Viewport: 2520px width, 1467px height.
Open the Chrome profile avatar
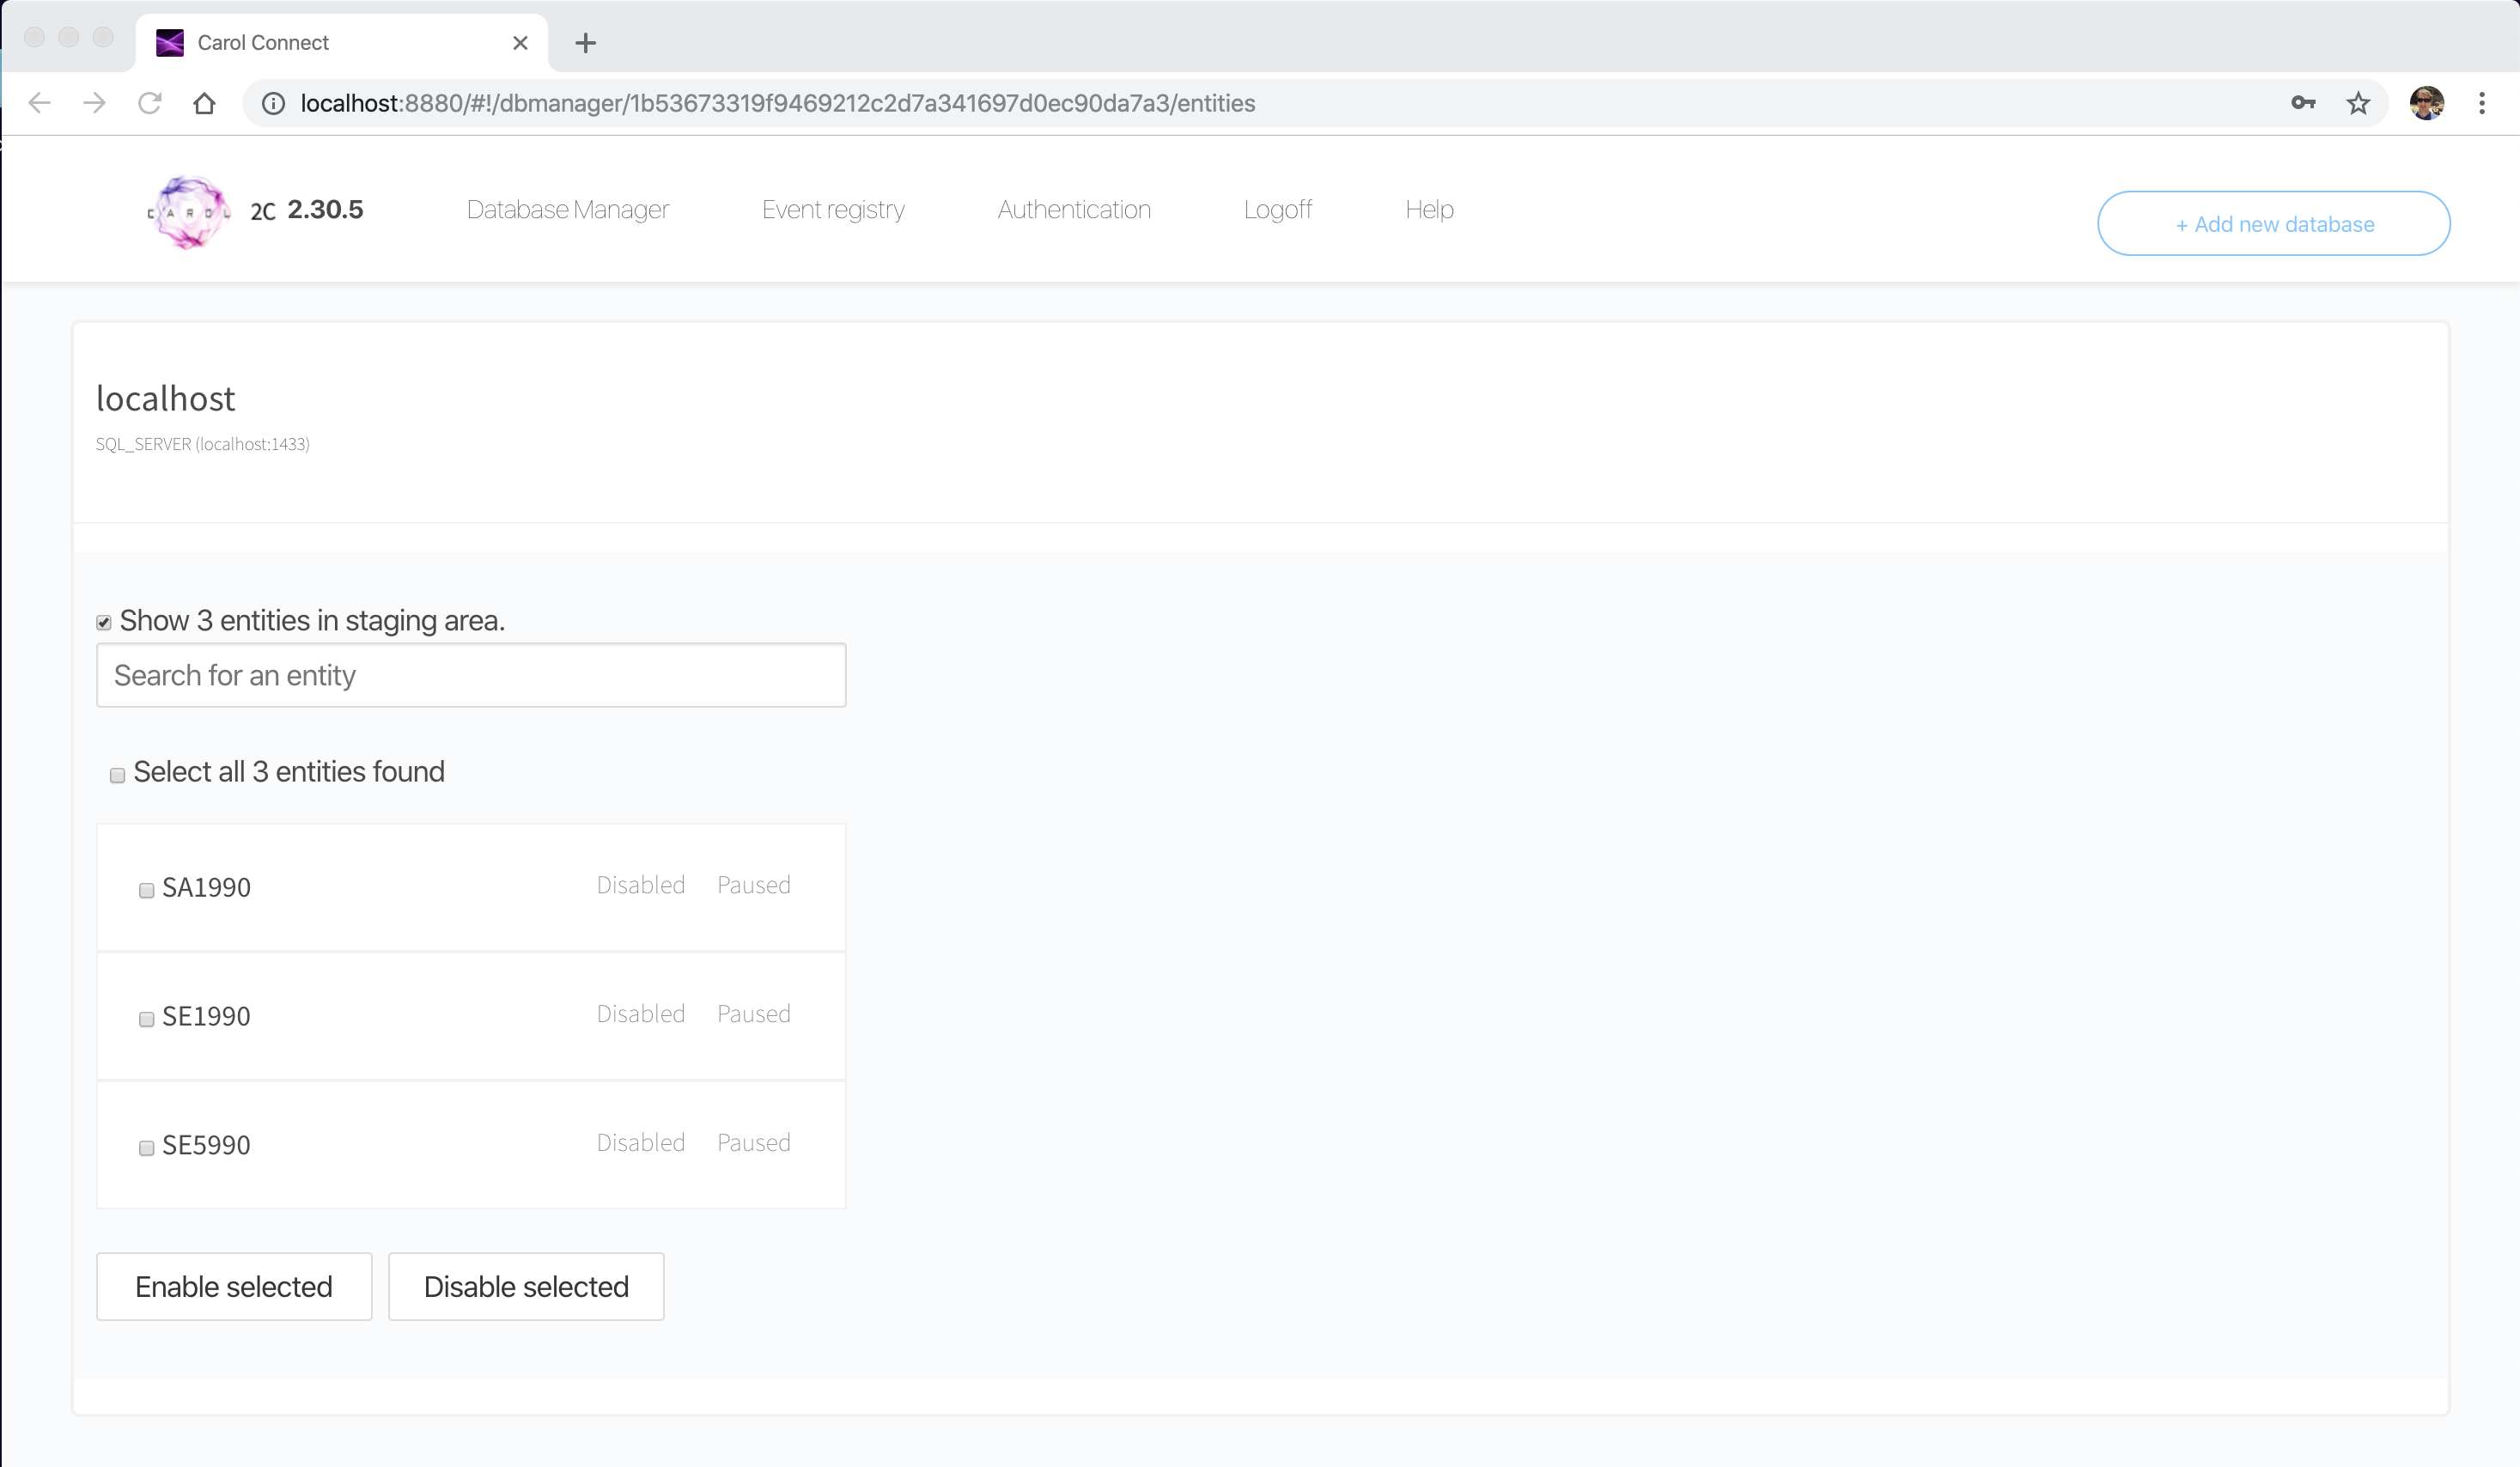click(2427, 103)
